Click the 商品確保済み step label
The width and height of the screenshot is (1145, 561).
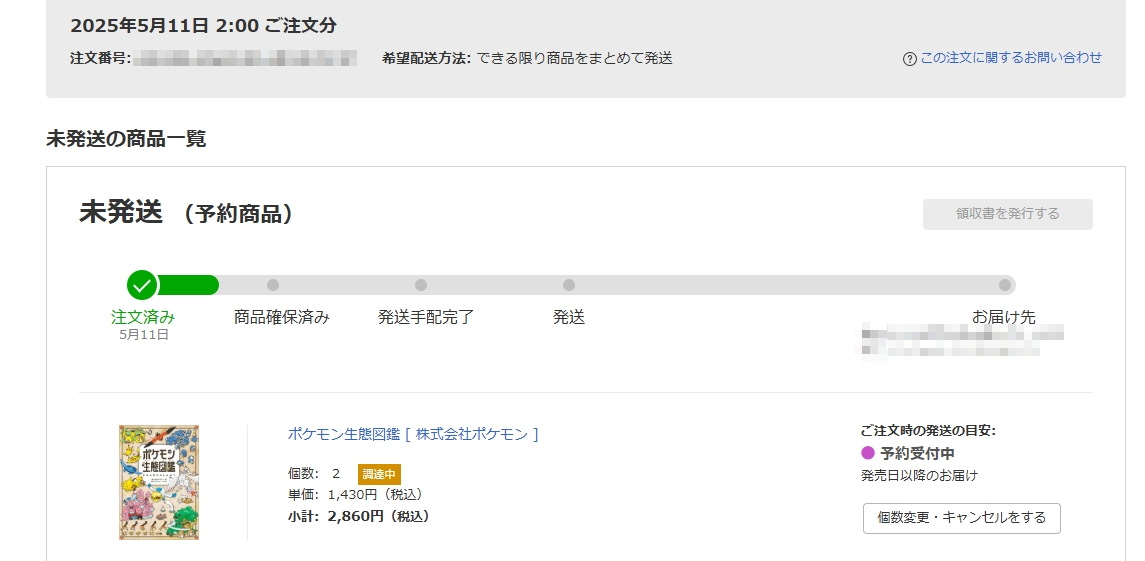pyautogui.click(x=282, y=317)
